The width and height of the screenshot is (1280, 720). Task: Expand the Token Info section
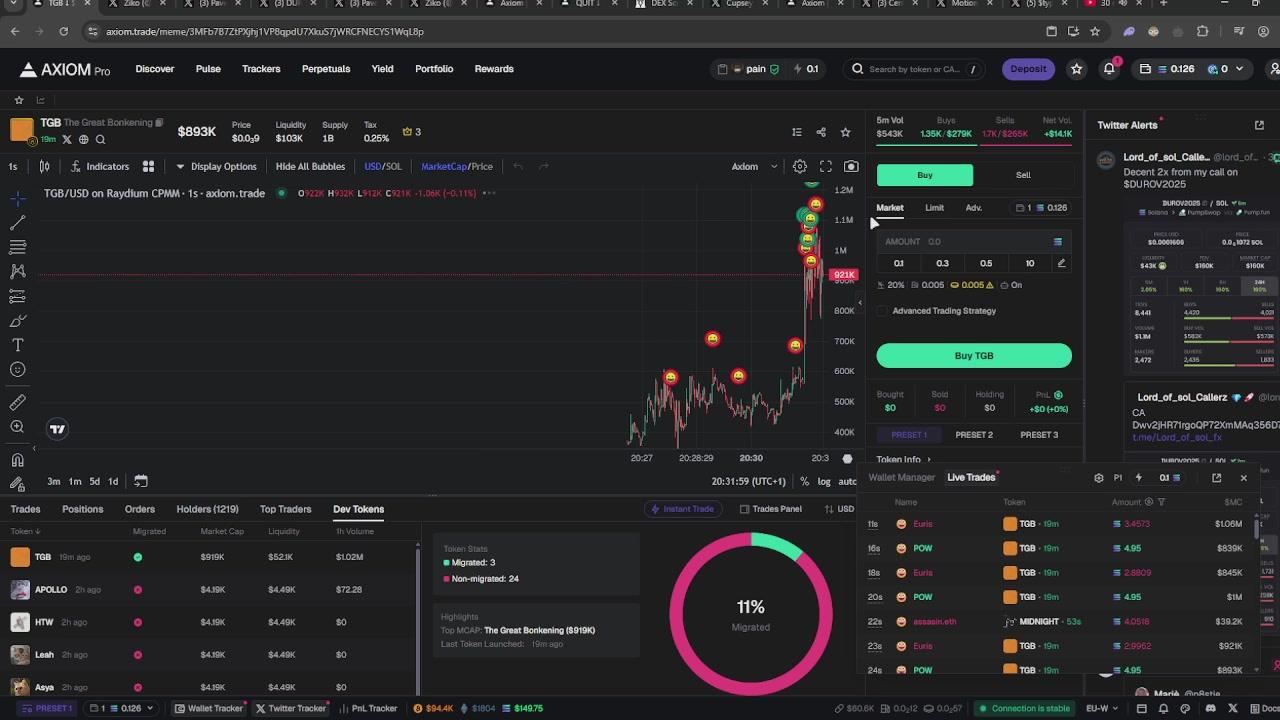(x=903, y=460)
